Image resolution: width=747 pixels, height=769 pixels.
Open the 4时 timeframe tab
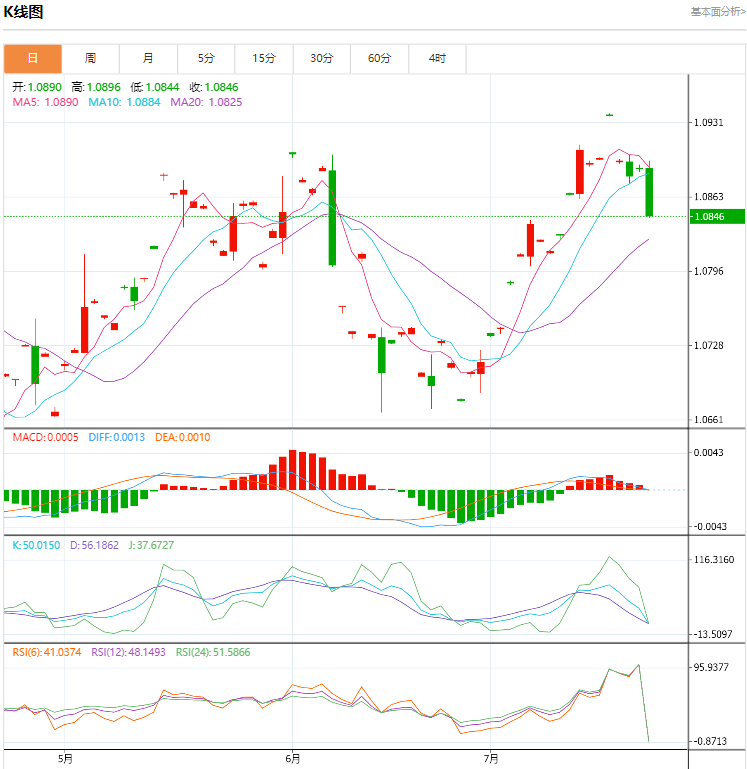point(437,58)
